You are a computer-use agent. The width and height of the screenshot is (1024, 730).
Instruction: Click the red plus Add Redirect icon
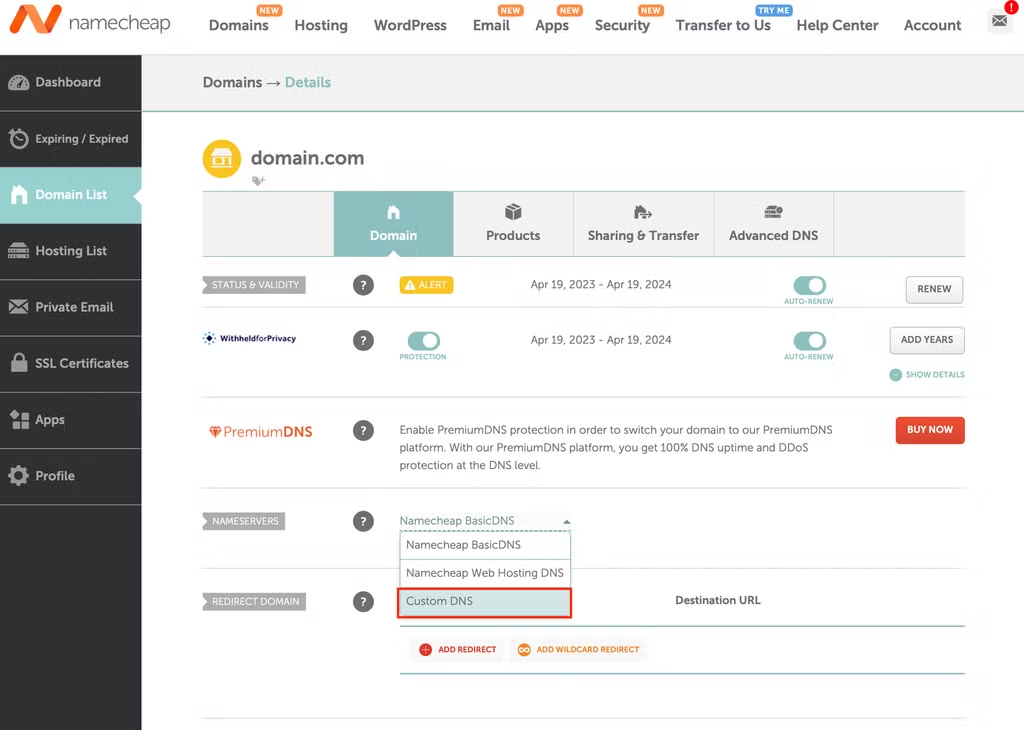click(425, 650)
